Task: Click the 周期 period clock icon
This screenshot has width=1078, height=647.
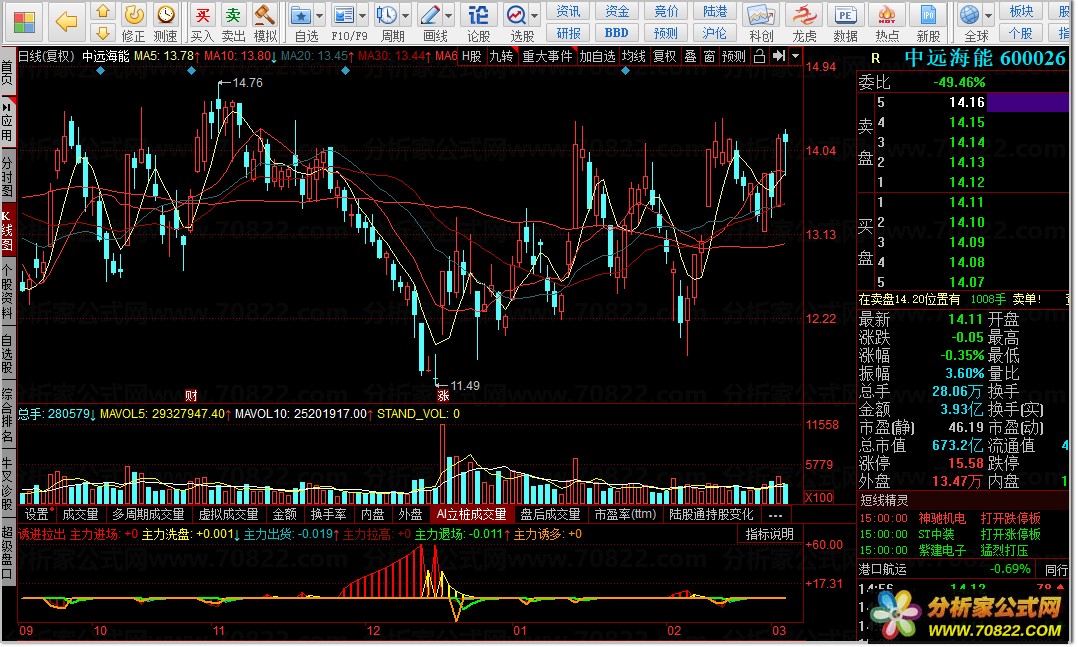Action: click(386, 15)
